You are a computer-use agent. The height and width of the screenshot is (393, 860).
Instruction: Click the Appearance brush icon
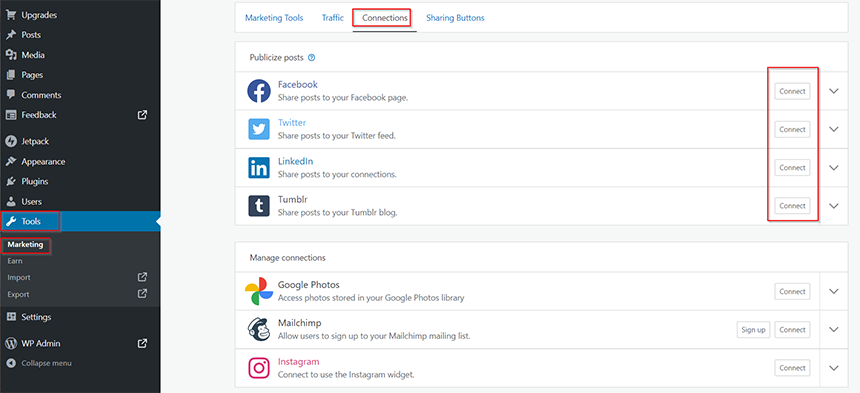(10, 162)
